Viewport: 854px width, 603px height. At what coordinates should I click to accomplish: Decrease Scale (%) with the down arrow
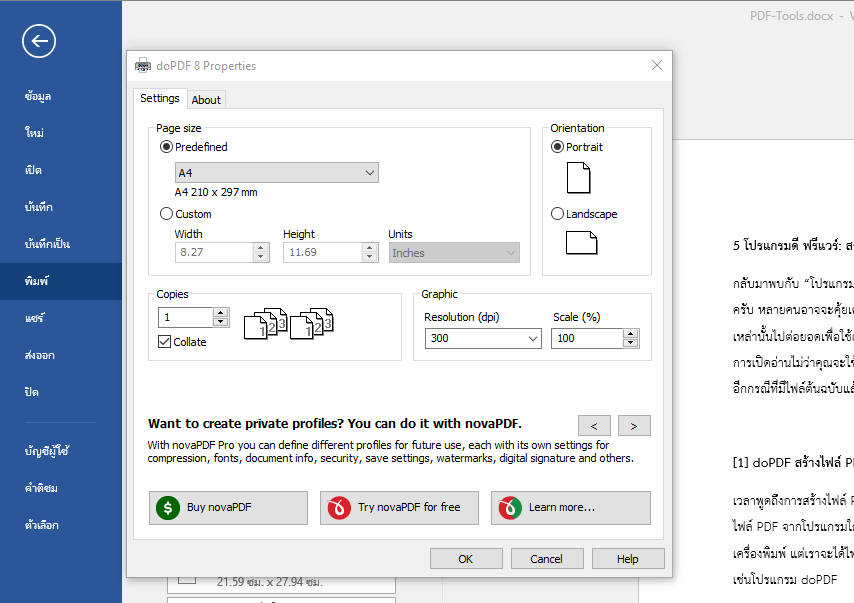[631, 343]
